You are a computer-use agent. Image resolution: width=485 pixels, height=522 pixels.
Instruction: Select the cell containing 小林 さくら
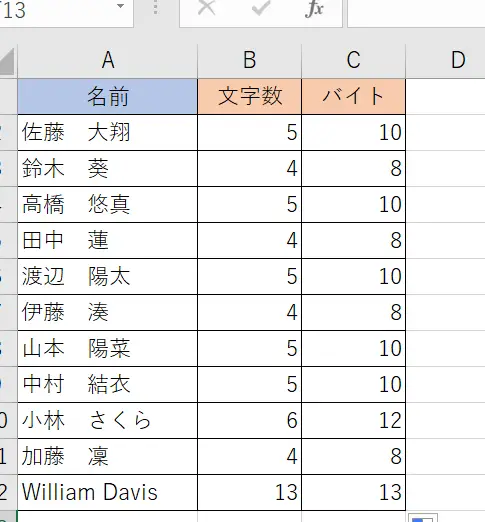click(108, 421)
